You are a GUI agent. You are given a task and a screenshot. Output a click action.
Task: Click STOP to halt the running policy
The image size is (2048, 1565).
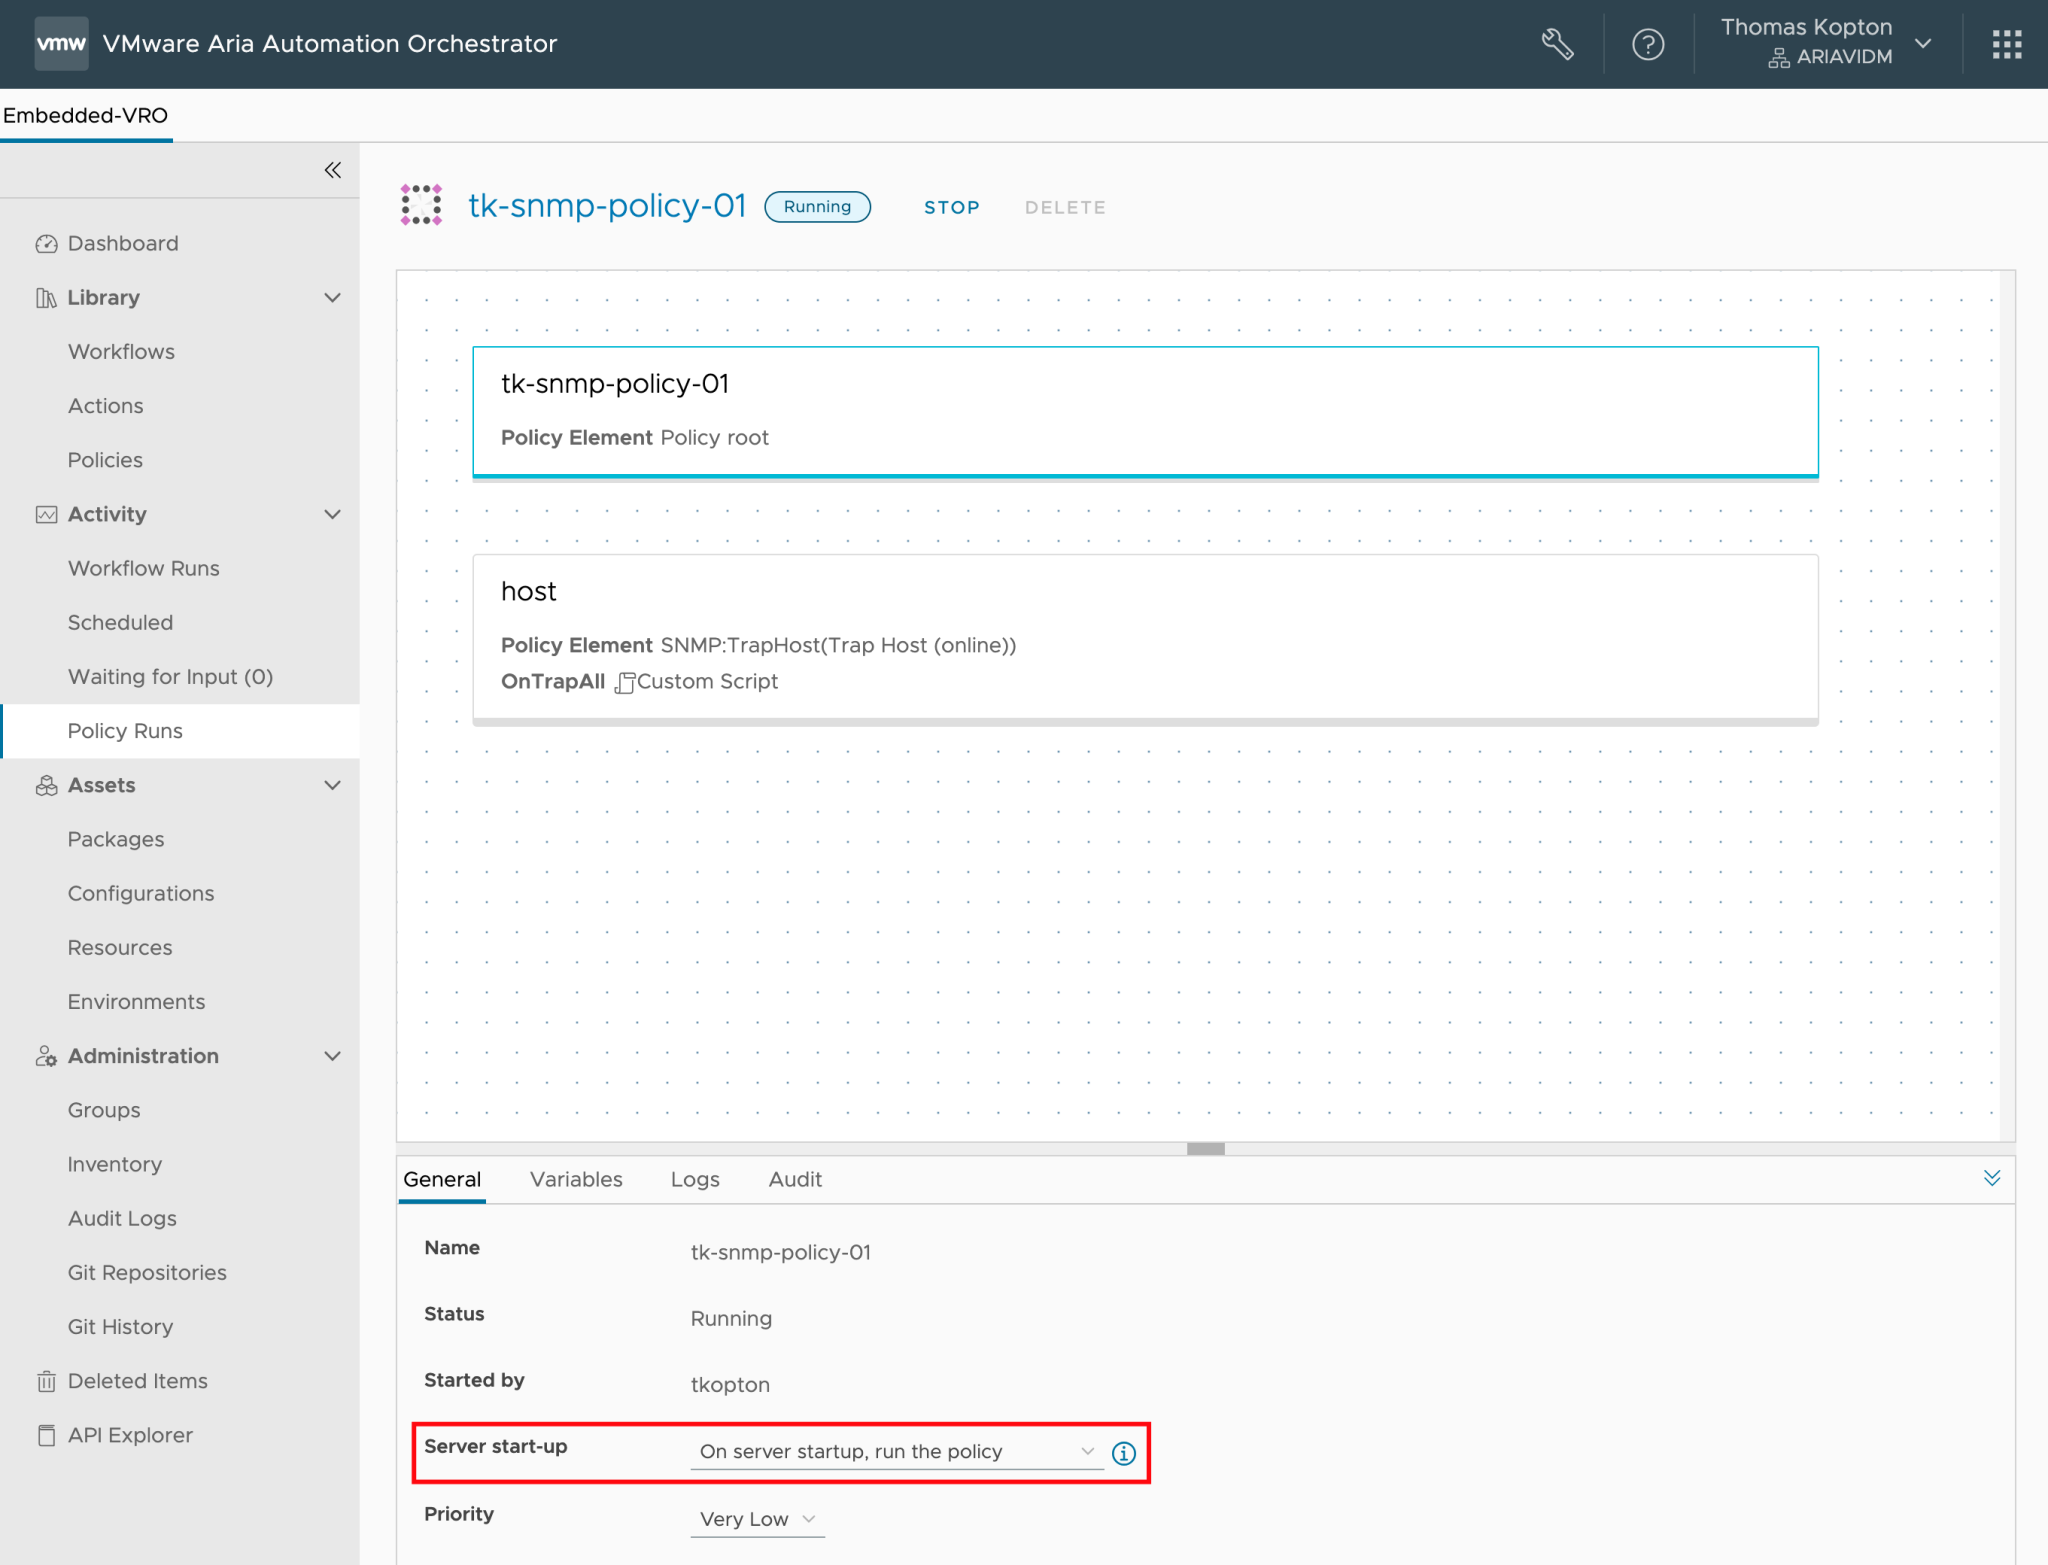[x=950, y=207]
